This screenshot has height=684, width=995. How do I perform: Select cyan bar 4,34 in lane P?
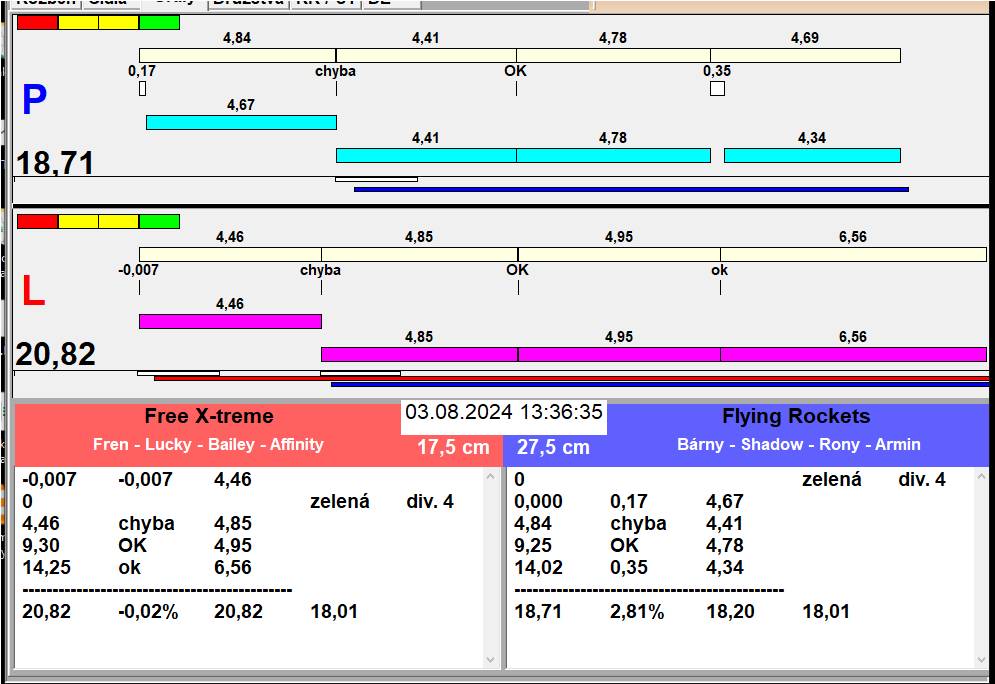812,155
